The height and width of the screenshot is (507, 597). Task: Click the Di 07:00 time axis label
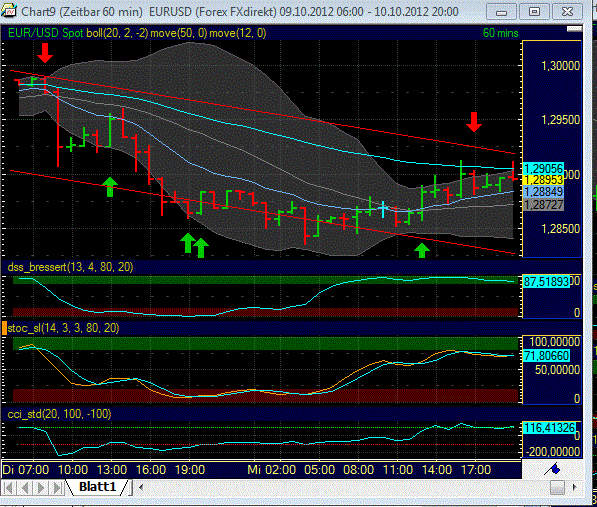coord(26,469)
